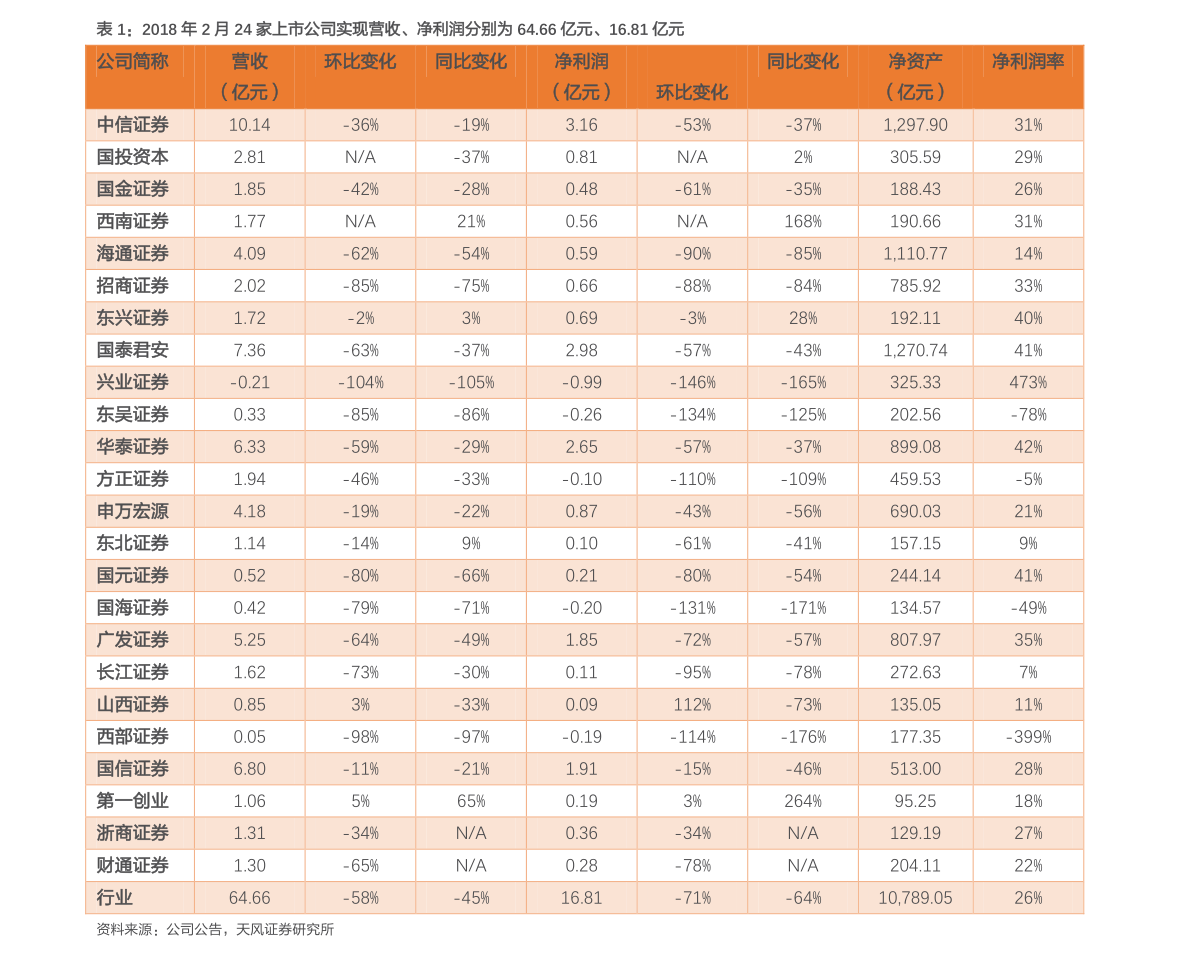Image resolution: width=1191 pixels, height=958 pixels.
Task: Click the 1,297.90 net assets value
Action: [x=915, y=125]
